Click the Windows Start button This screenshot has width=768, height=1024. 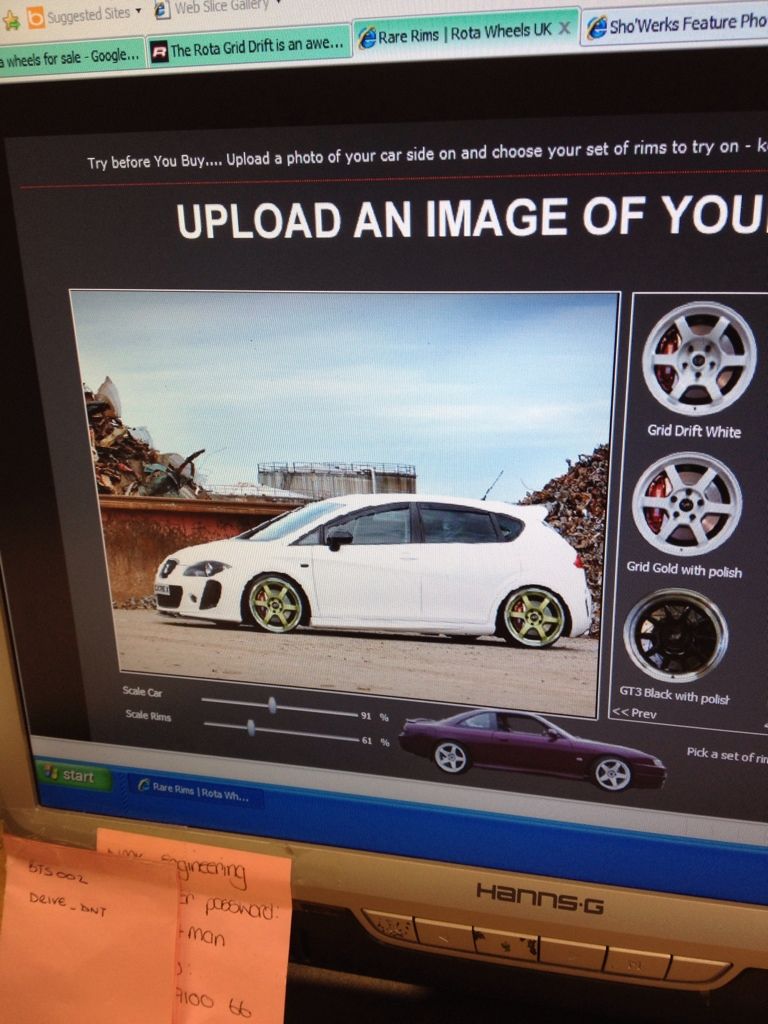point(72,774)
